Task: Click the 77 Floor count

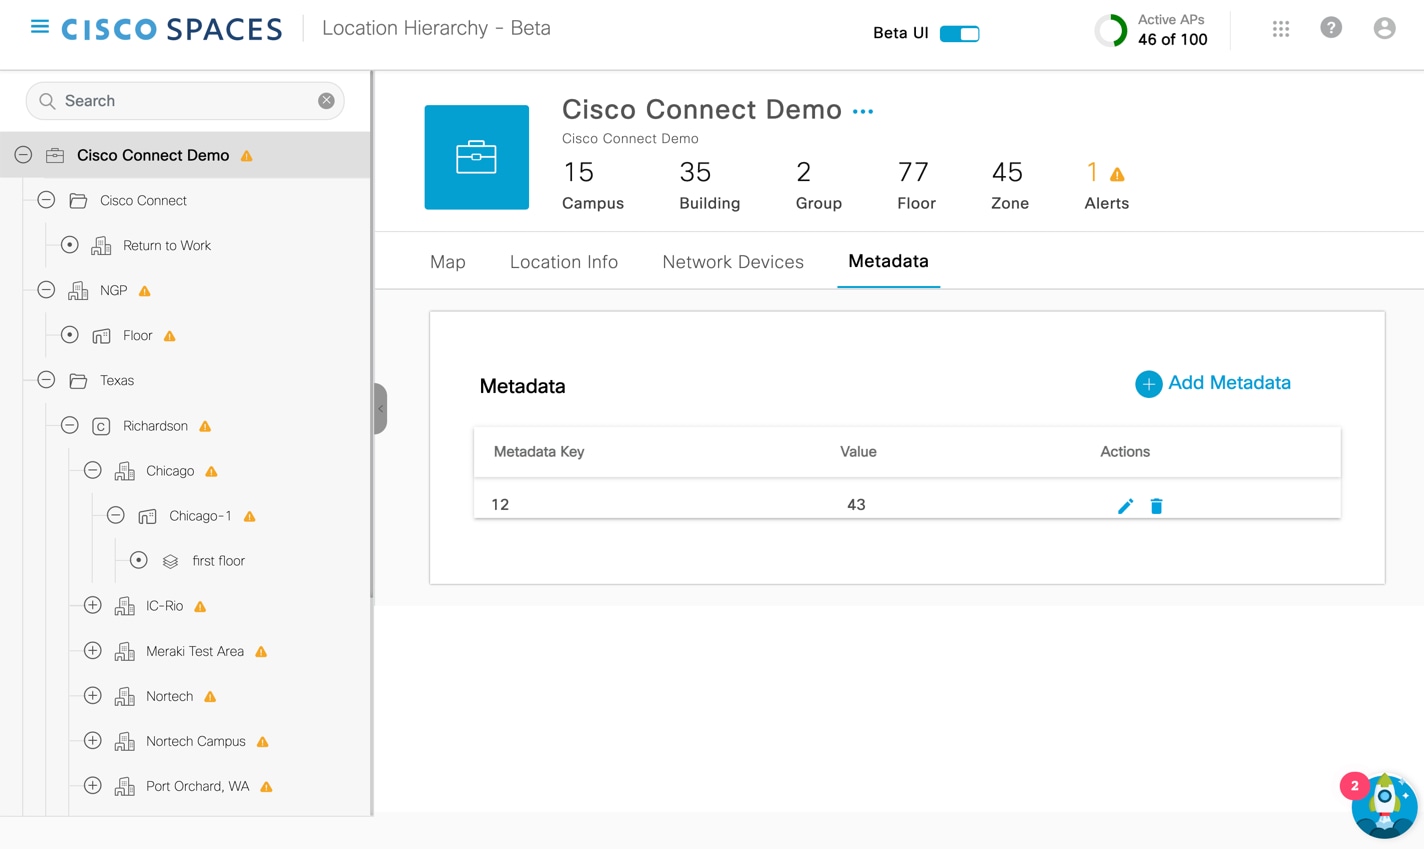Action: pos(916,185)
